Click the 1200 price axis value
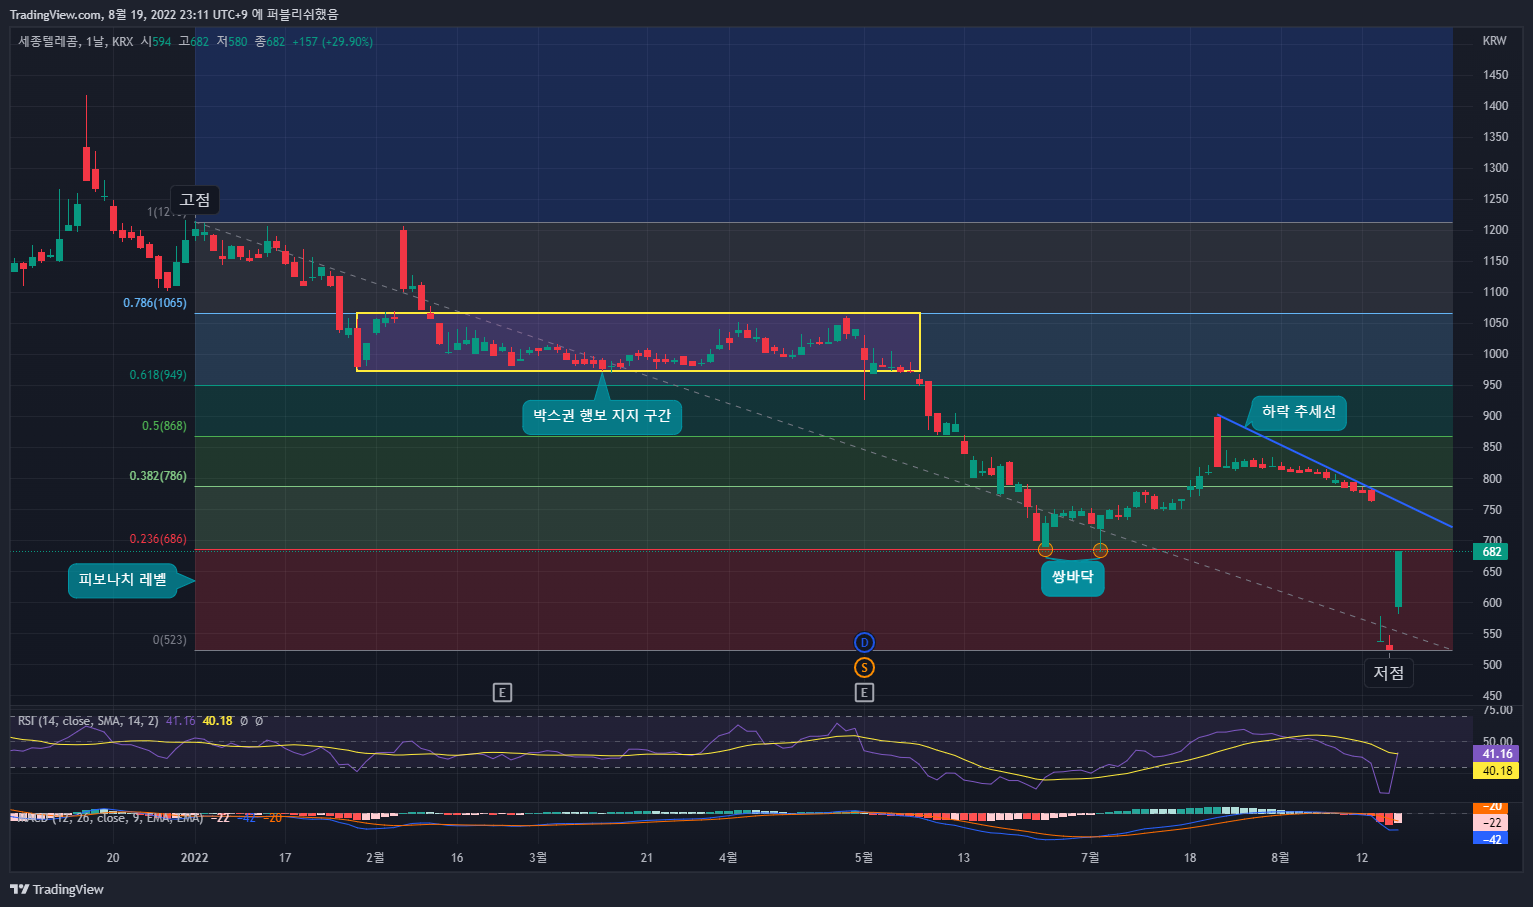Image resolution: width=1533 pixels, height=907 pixels. tap(1496, 230)
